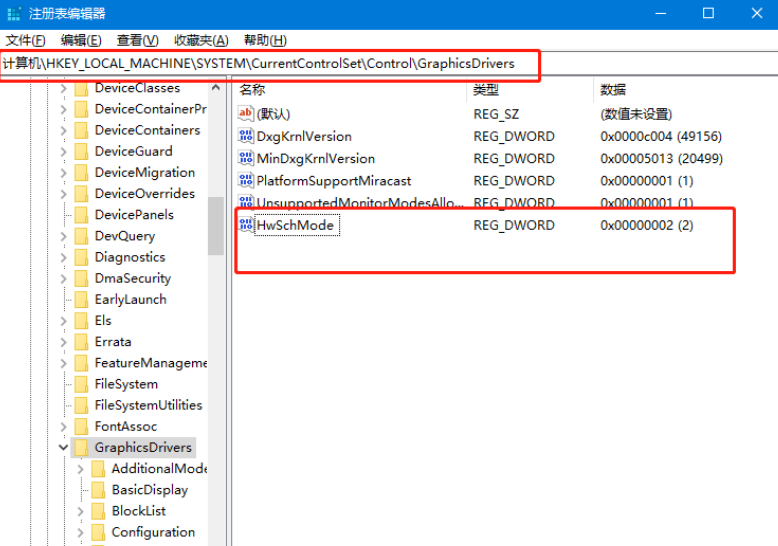Click the DeviceMigration folder icon
Image resolution: width=778 pixels, height=546 pixels.
[x=81, y=173]
